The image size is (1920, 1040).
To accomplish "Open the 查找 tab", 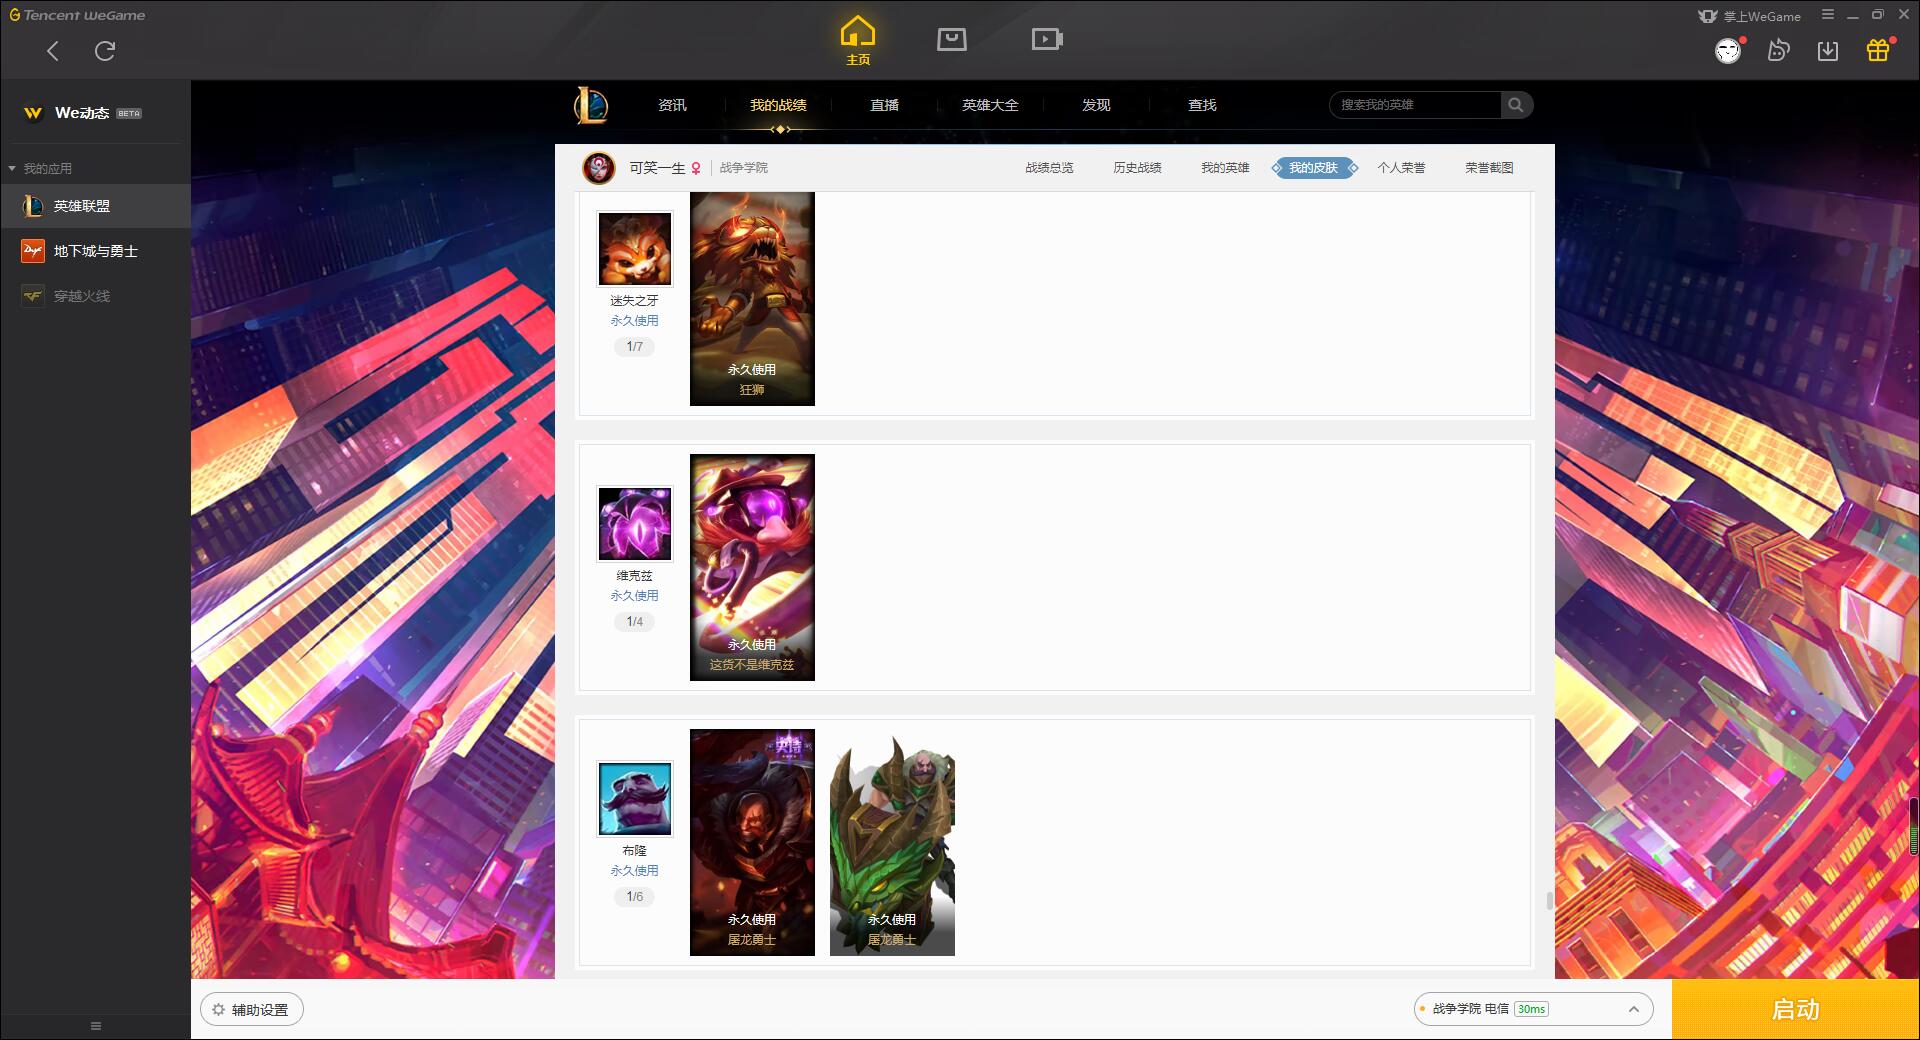I will pos(1202,105).
